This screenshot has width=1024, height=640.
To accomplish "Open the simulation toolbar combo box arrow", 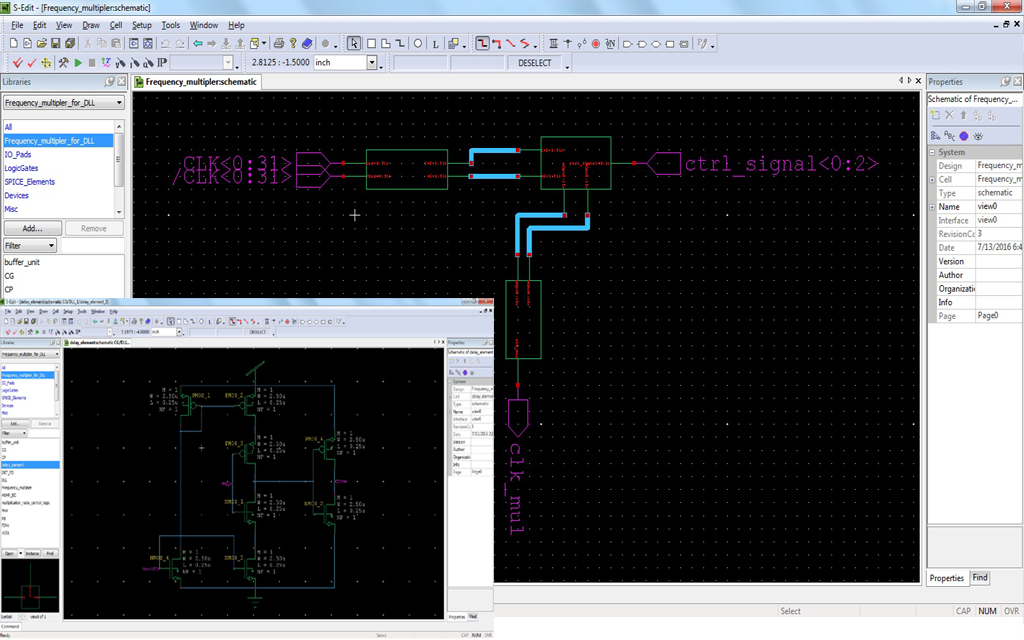I will 228,63.
